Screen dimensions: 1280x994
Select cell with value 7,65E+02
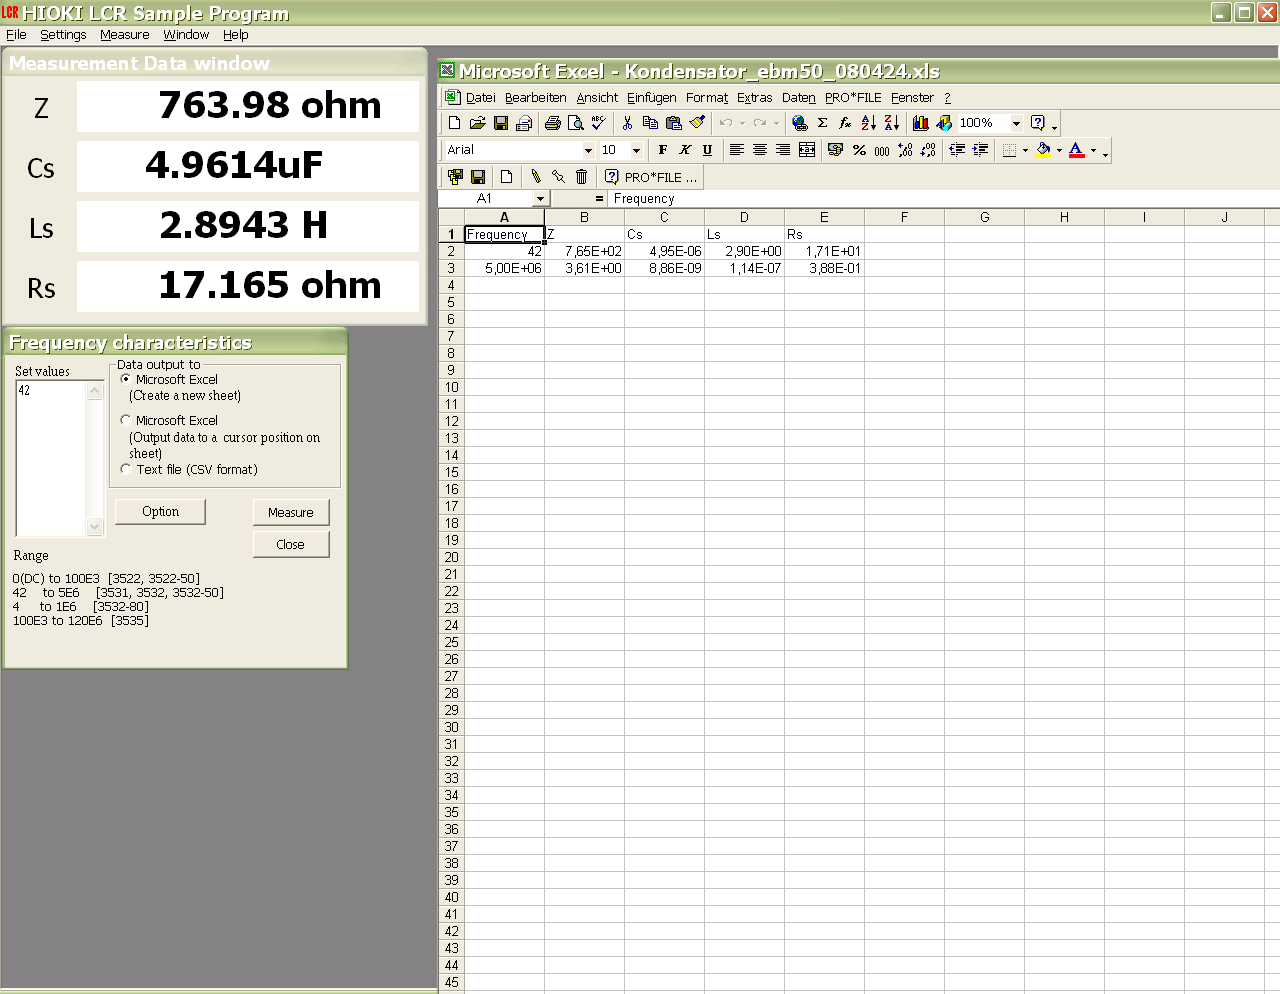tap(584, 251)
